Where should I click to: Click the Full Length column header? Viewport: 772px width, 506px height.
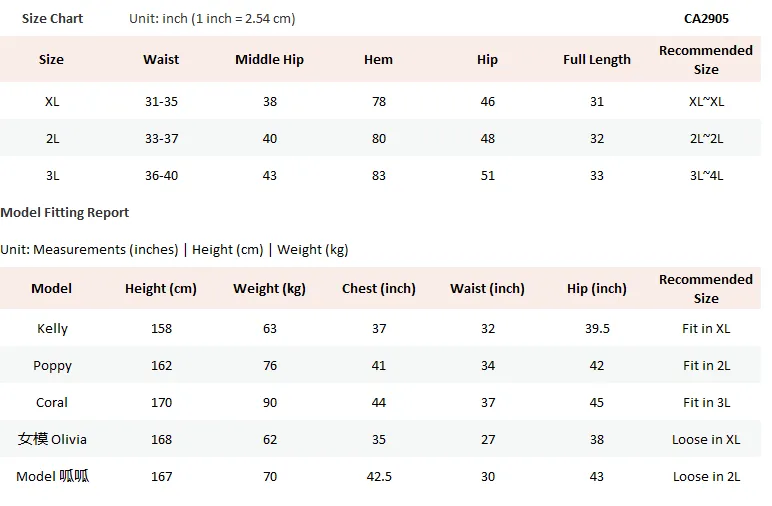(x=597, y=60)
